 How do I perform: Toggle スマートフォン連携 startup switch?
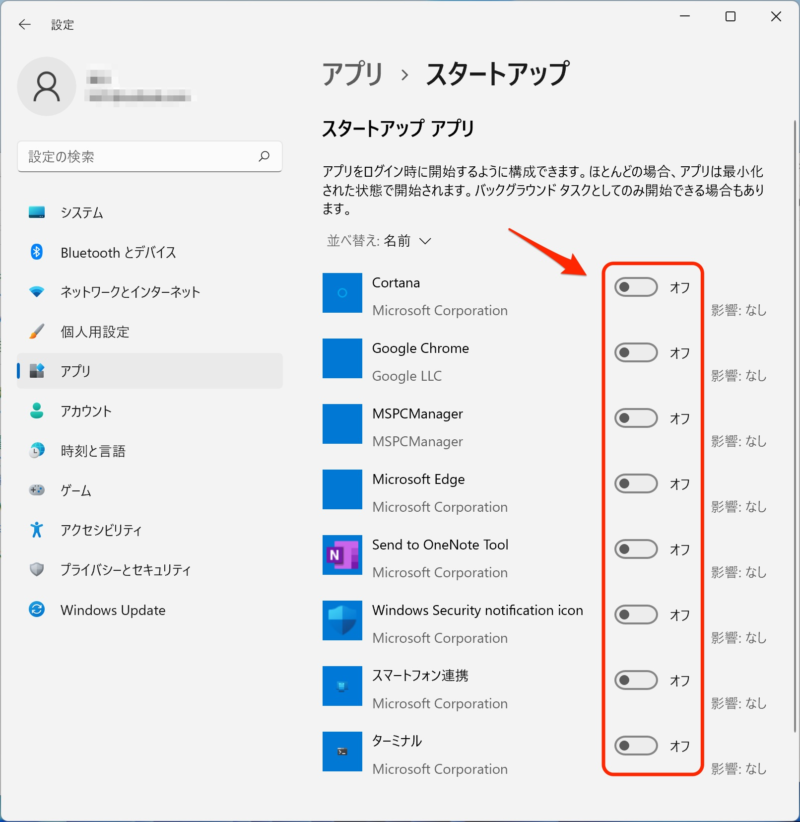[x=636, y=680]
